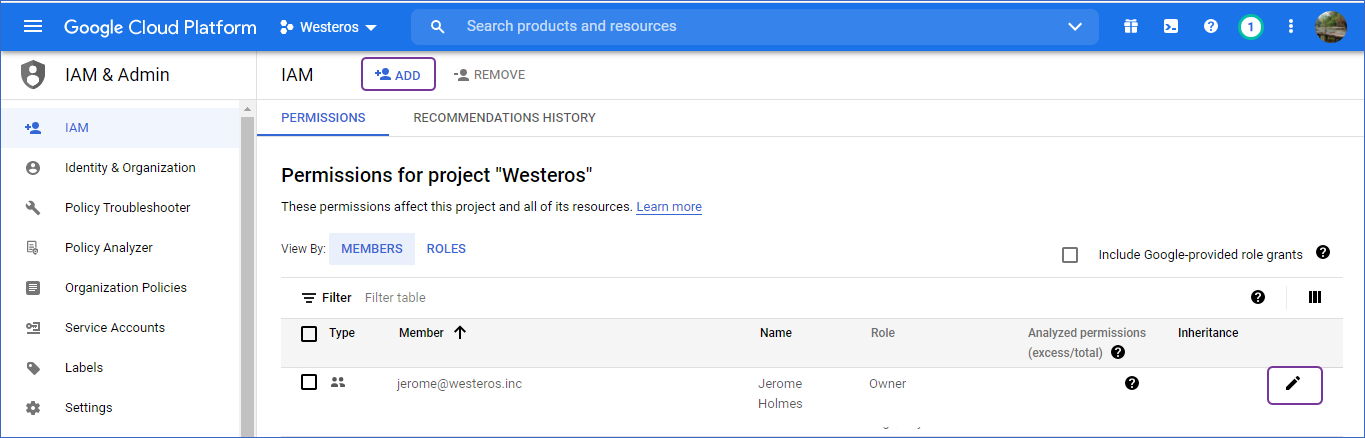Screen dimensions: 1365x438
Task: Click the group type icon for jerome
Action: [x=338, y=382]
